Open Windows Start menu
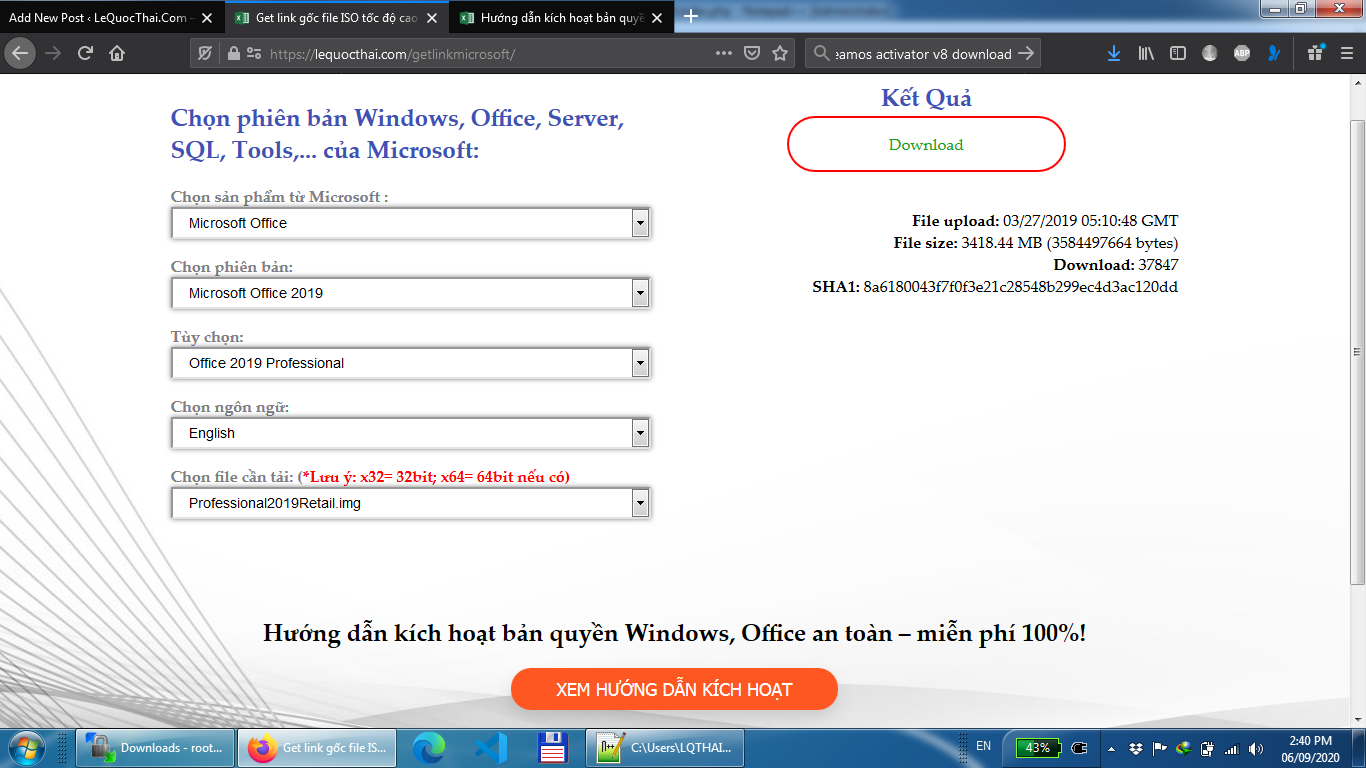Viewport: 1366px width, 768px height. (26, 747)
